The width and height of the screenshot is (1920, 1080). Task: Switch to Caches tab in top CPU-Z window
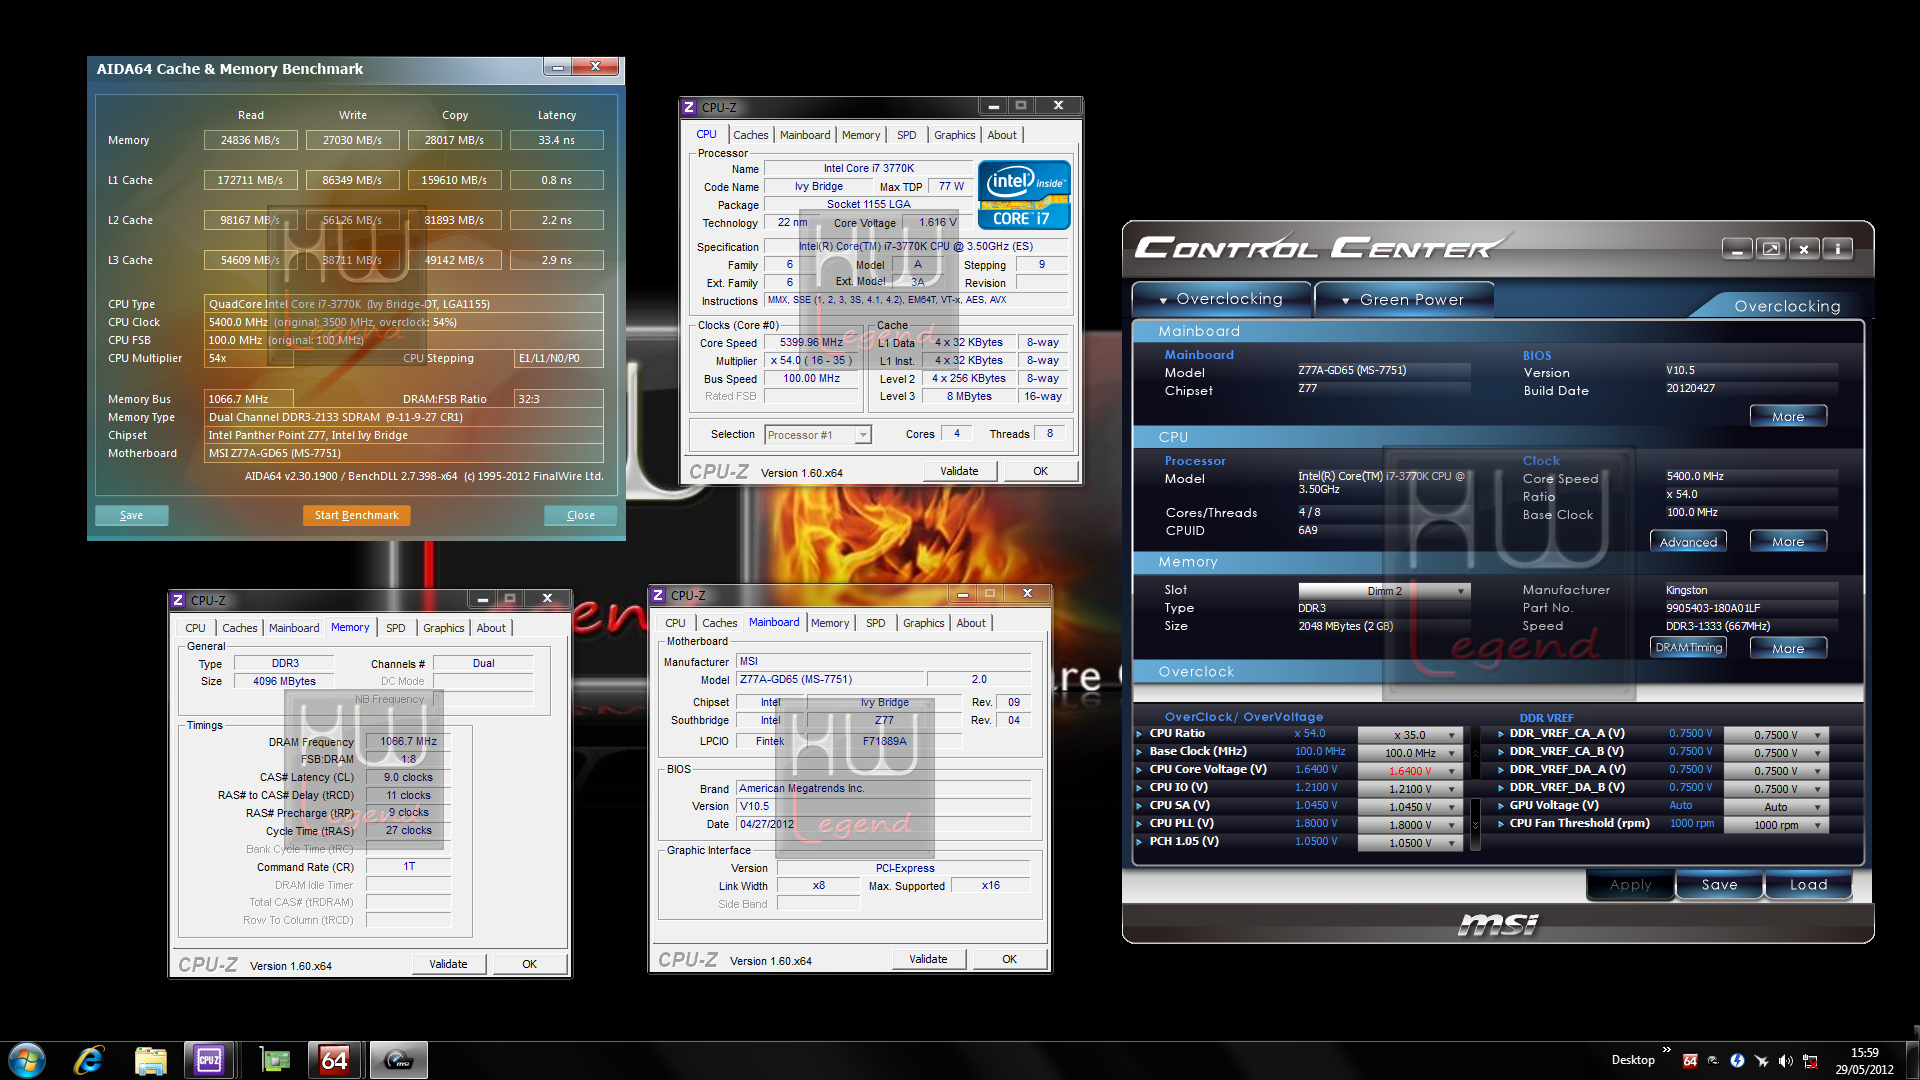750,135
